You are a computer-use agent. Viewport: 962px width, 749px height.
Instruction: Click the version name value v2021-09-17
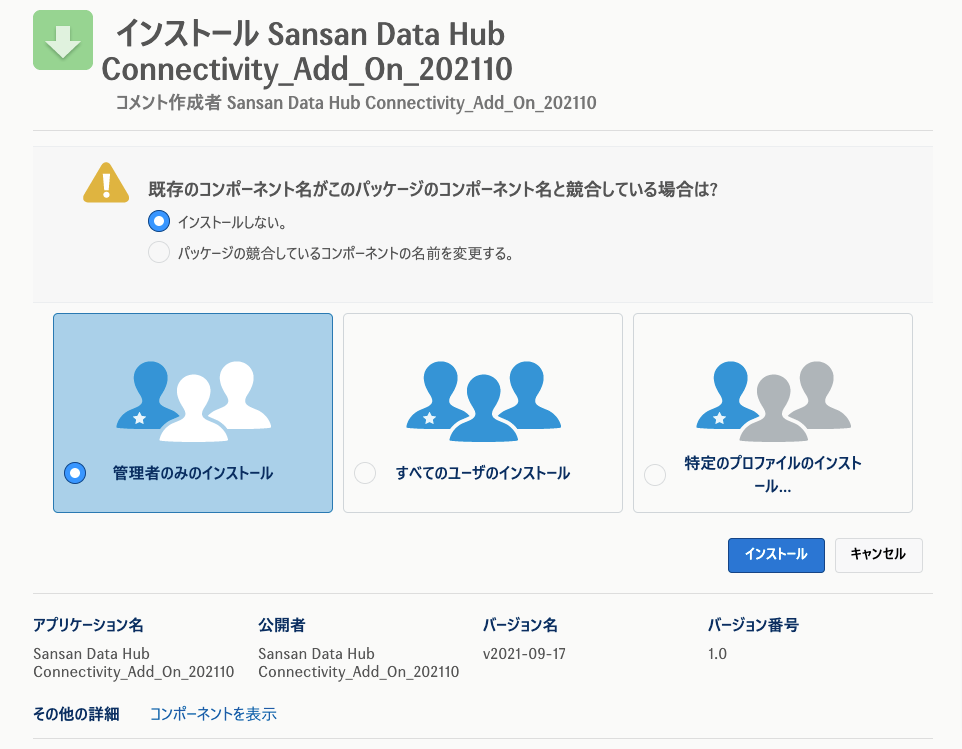524,654
